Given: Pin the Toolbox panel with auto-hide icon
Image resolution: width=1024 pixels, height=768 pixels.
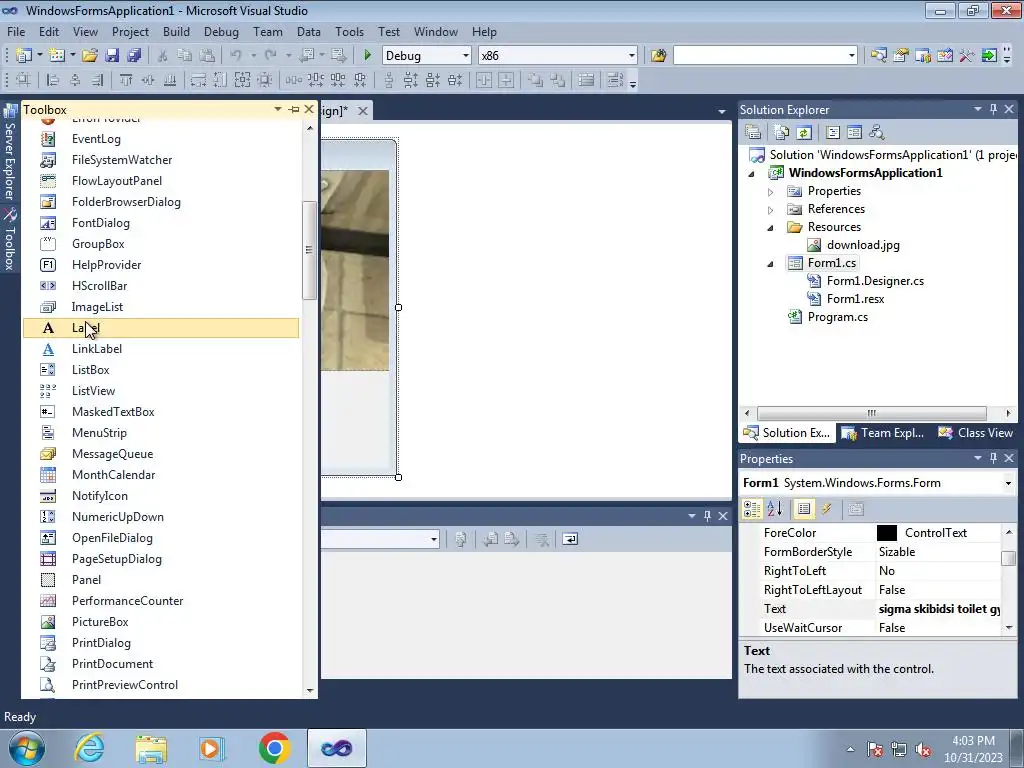Looking at the screenshot, I should coord(294,110).
